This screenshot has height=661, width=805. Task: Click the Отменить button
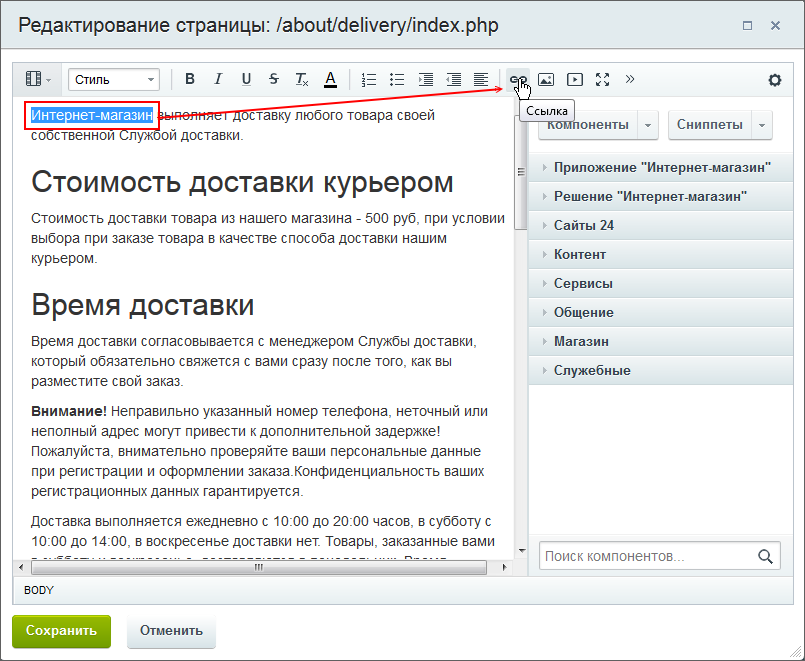coord(171,631)
